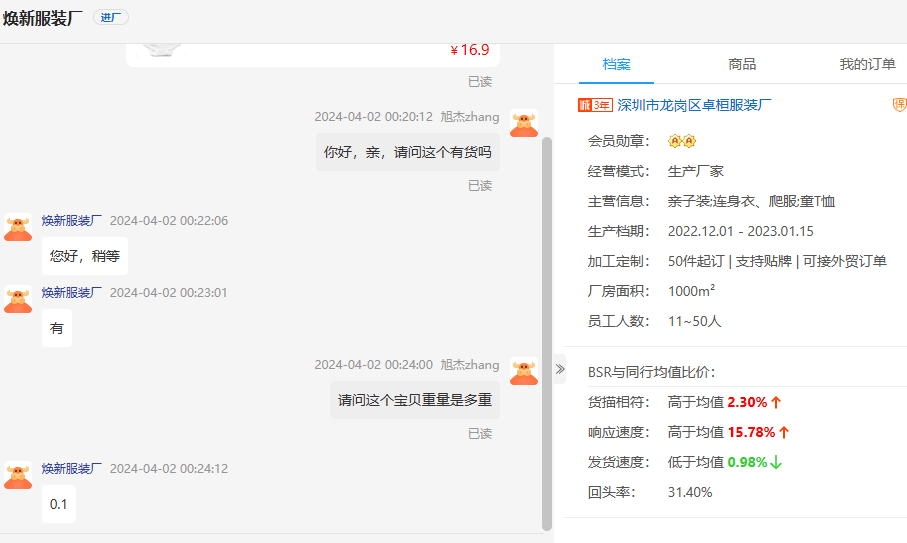Open the 商品 tab

(x=742, y=64)
